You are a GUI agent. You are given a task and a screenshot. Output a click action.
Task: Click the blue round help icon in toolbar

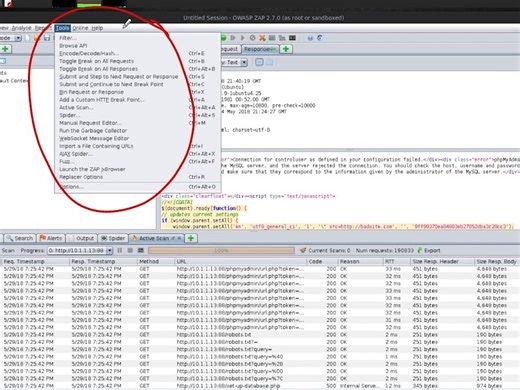tap(310, 38)
